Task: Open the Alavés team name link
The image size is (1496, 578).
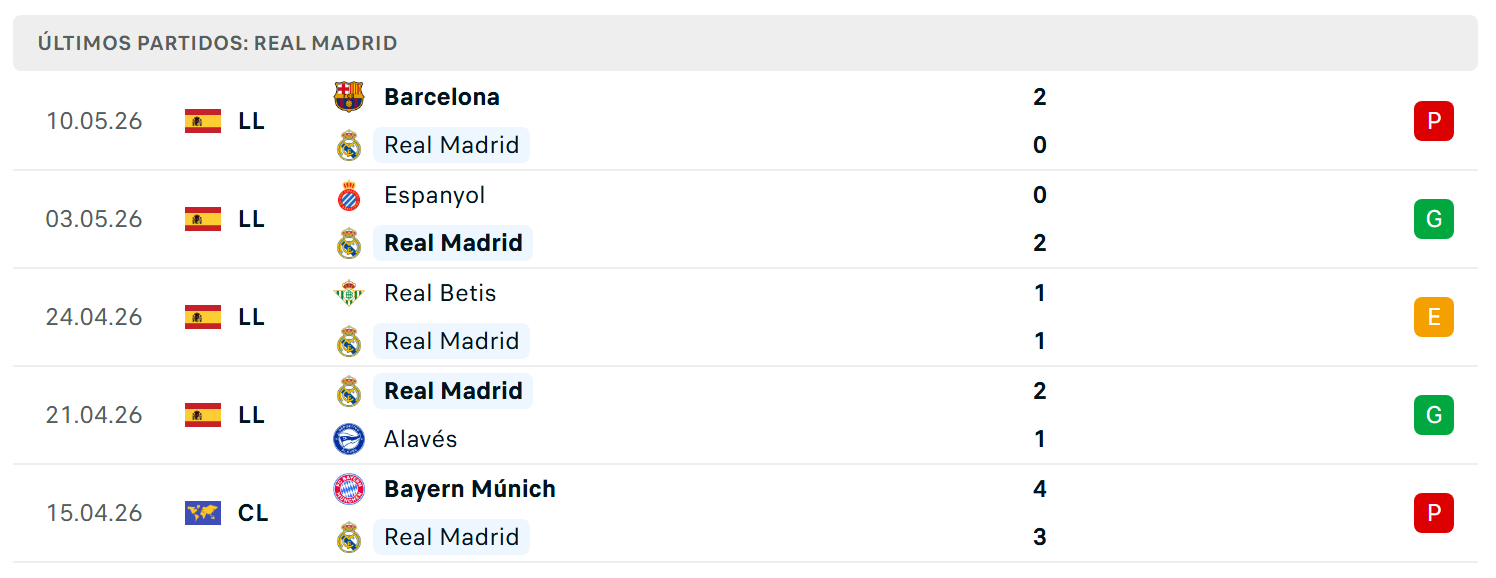Action: [421, 439]
